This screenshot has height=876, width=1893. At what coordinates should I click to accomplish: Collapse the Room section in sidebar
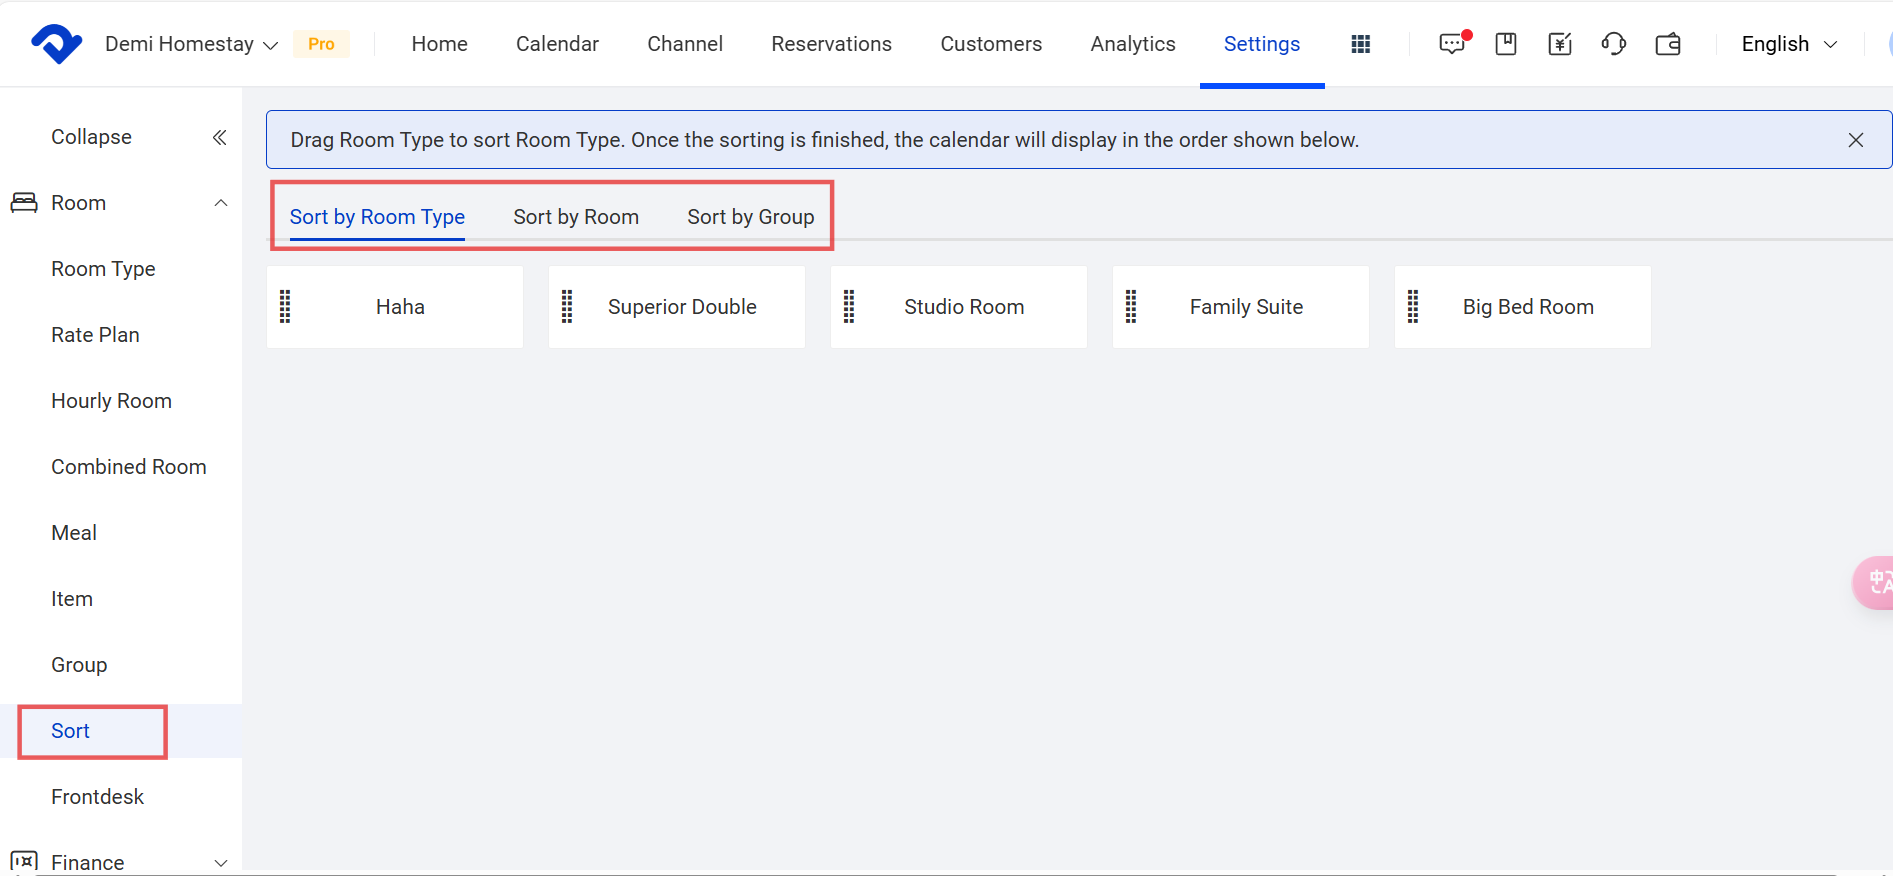pos(221,203)
